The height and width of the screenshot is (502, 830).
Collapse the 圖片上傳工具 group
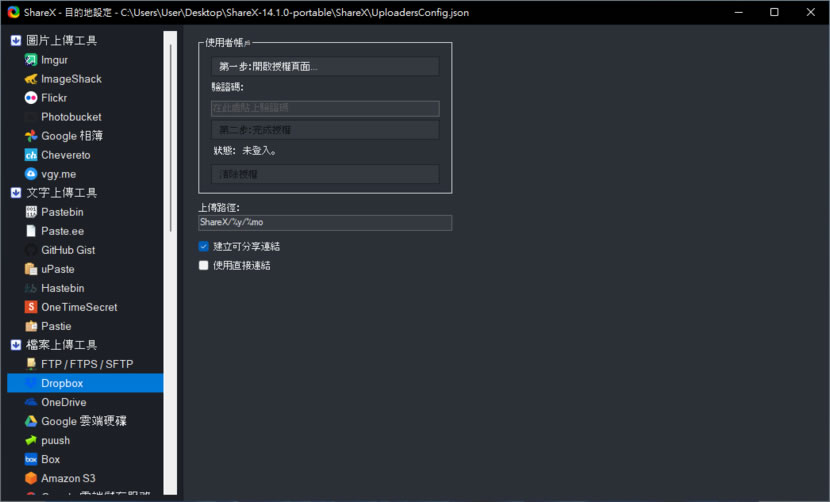point(16,41)
